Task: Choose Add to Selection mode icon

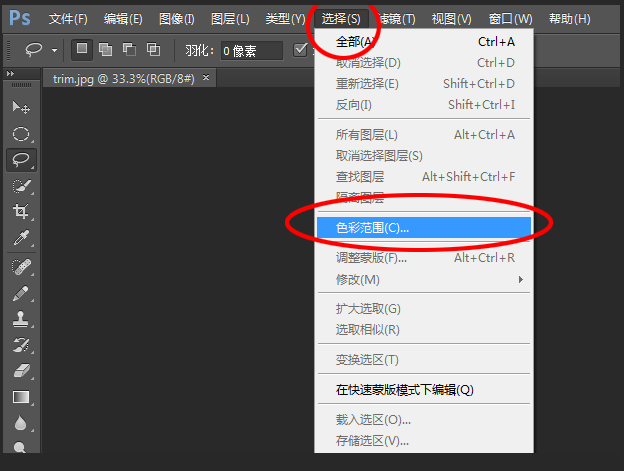Action: [105, 49]
